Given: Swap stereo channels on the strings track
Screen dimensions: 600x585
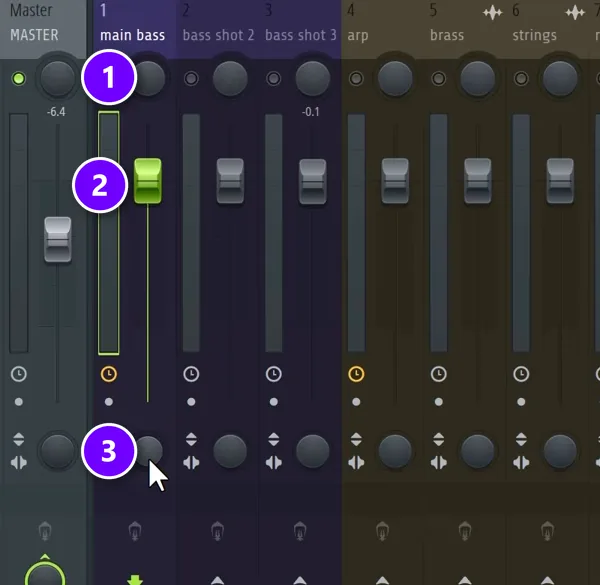Looking at the screenshot, I should 521,463.
